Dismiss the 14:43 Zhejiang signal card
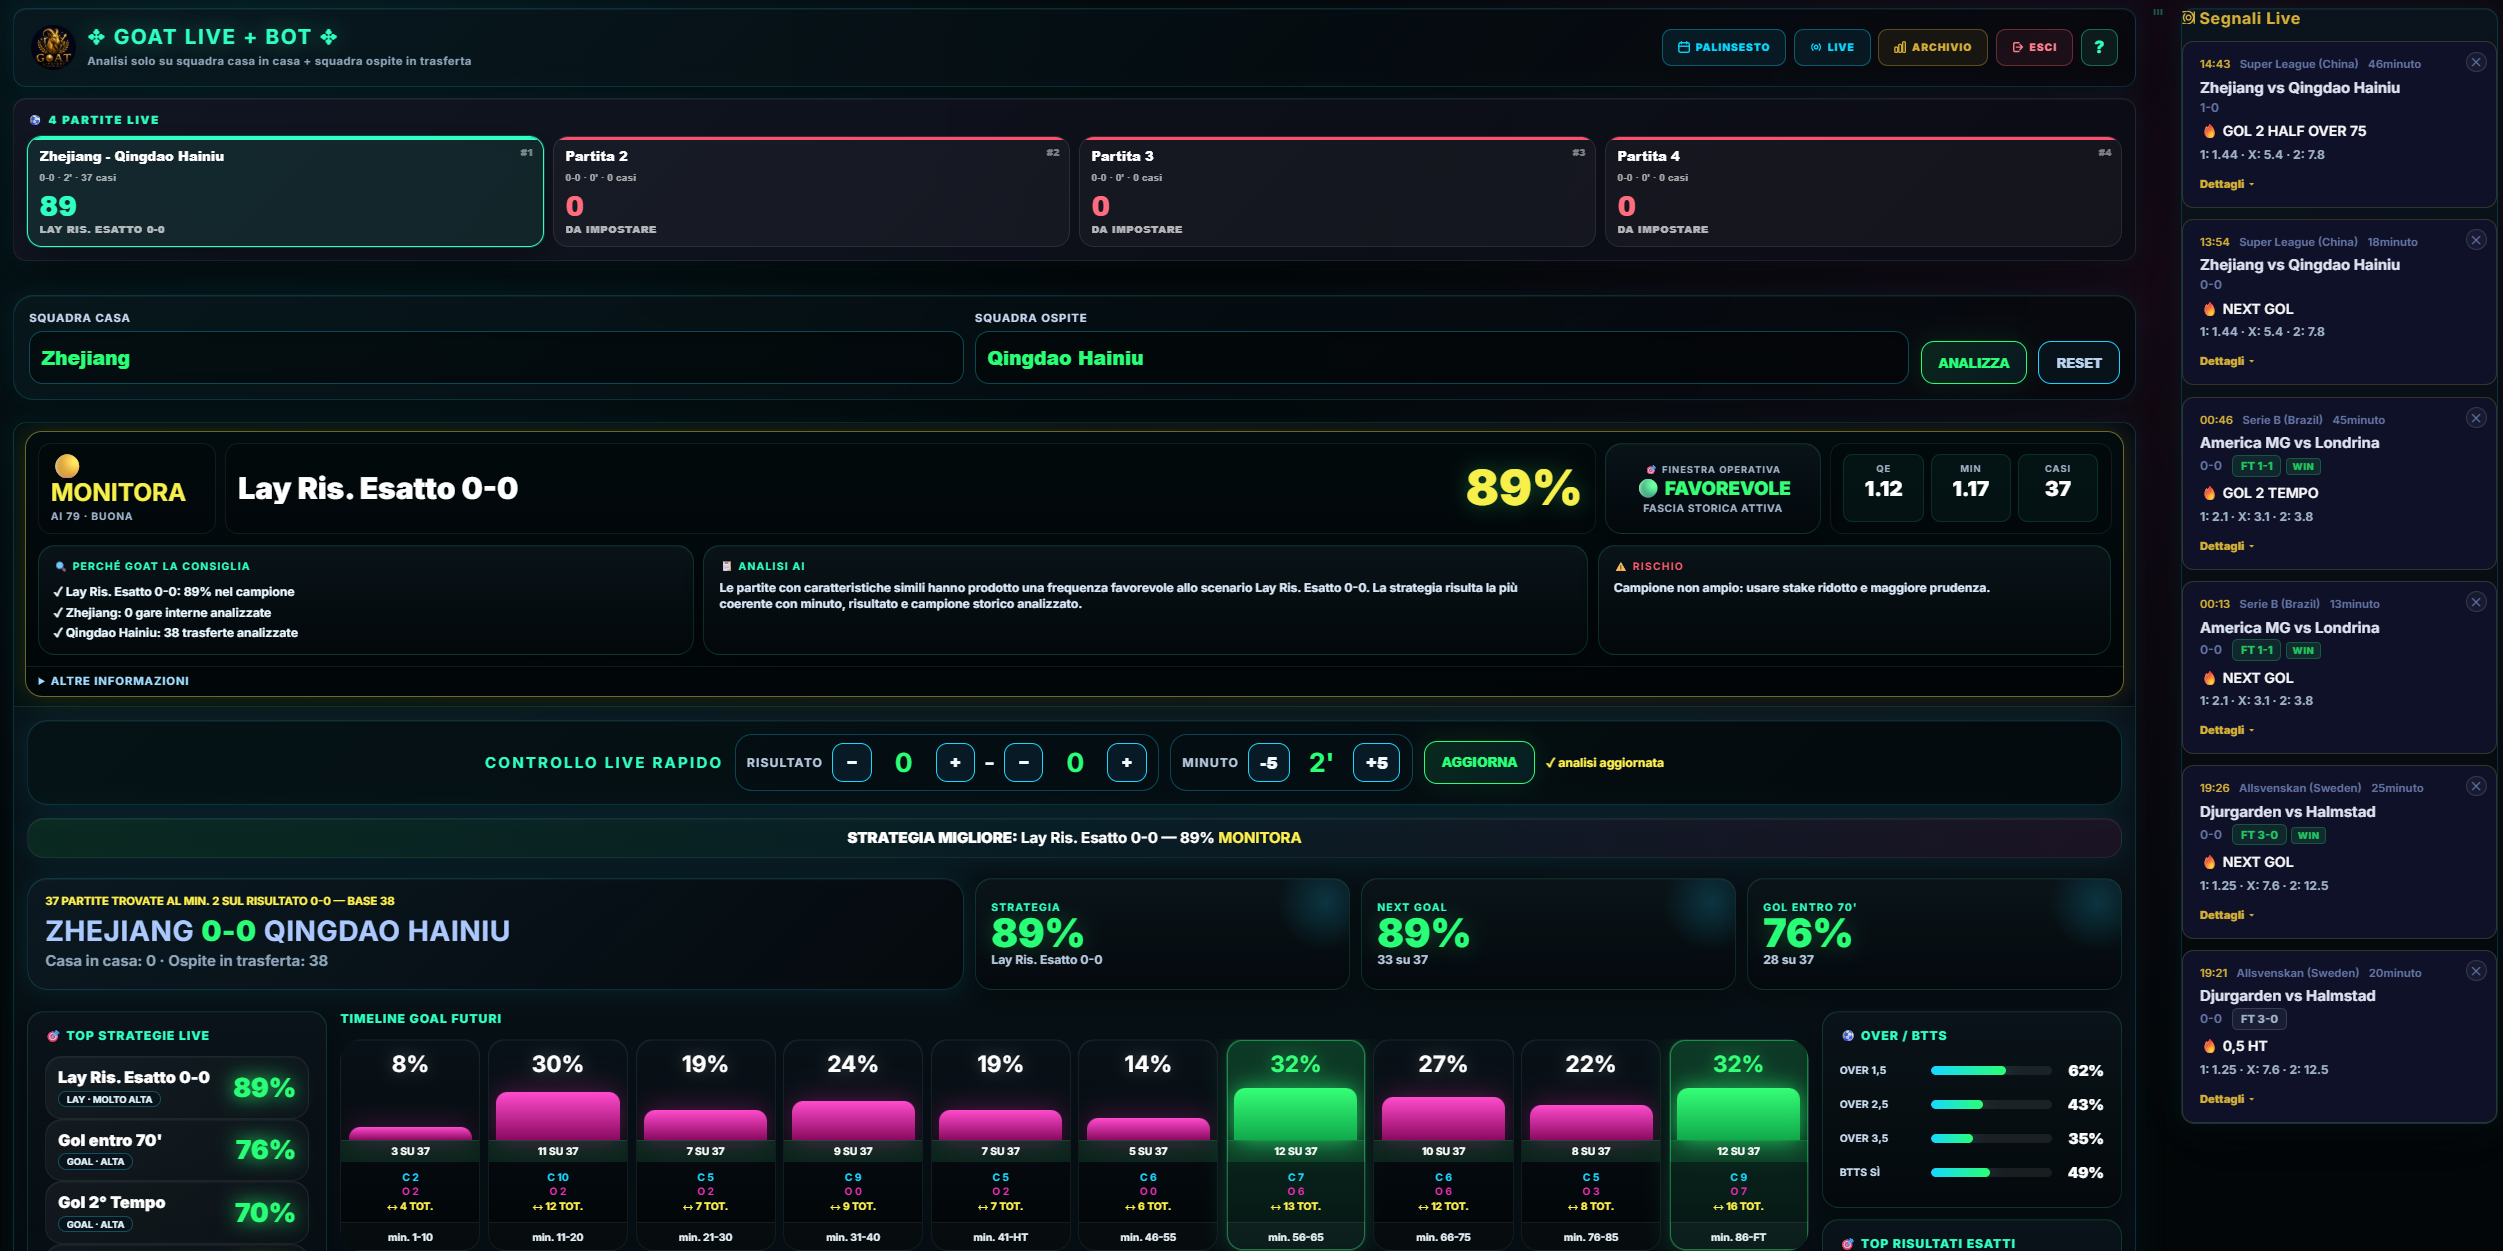Image resolution: width=2503 pixels, height=1251 pixels. [2476, 62]
